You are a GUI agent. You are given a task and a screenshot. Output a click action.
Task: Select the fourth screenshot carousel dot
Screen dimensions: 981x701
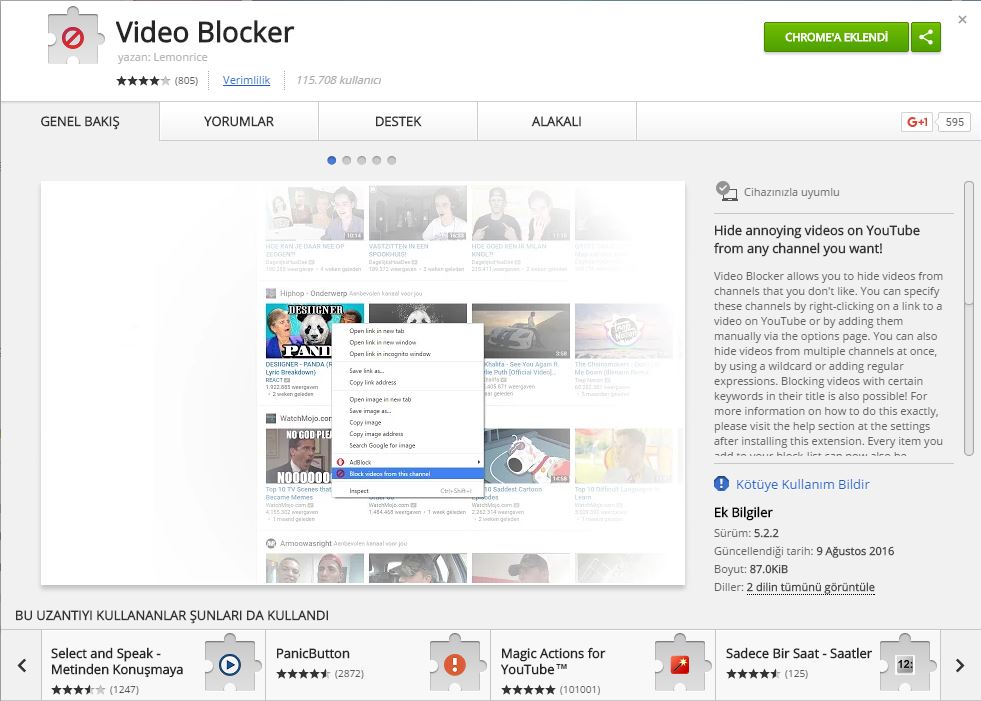[377, 160]
